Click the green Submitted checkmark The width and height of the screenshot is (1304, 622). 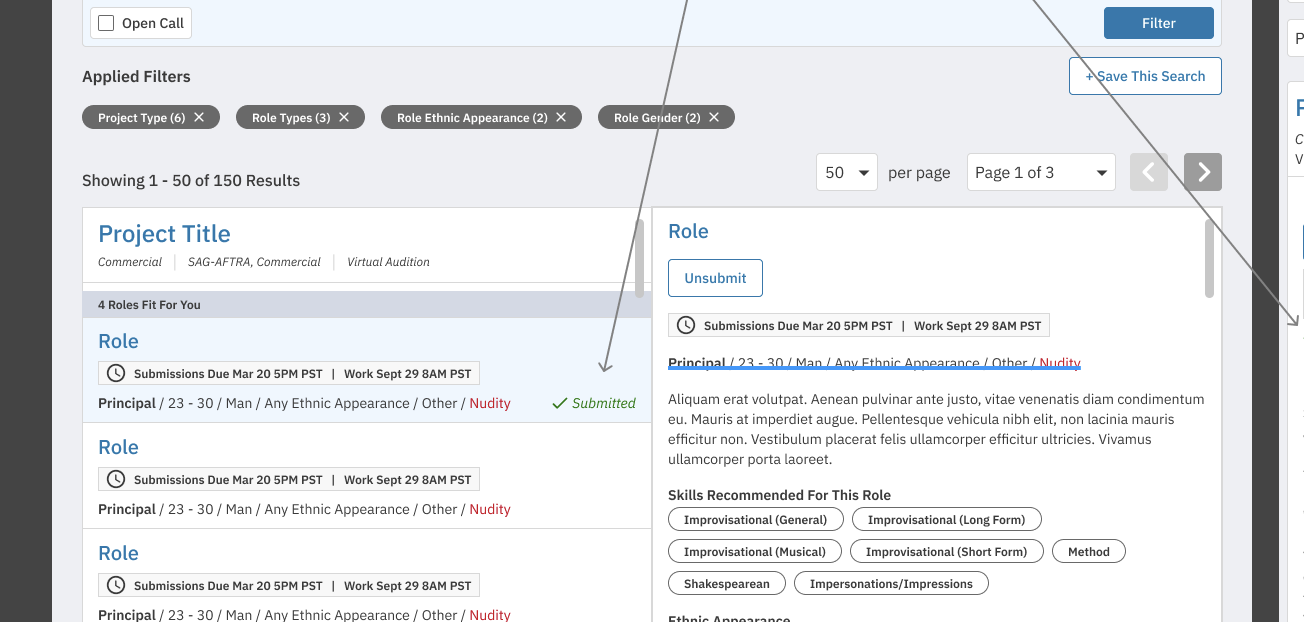pos(559,403)
